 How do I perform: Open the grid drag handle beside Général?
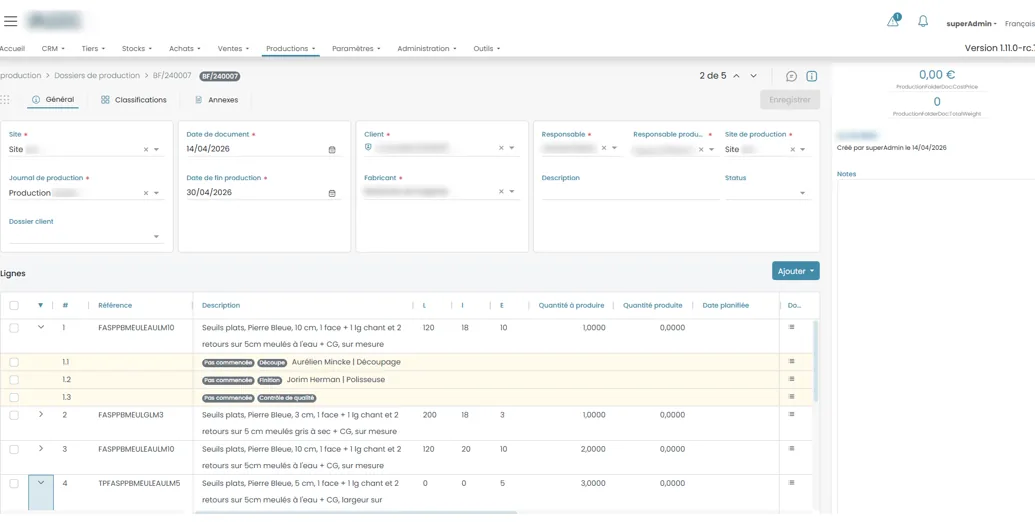pyautogui.click(x=5, y=100)
